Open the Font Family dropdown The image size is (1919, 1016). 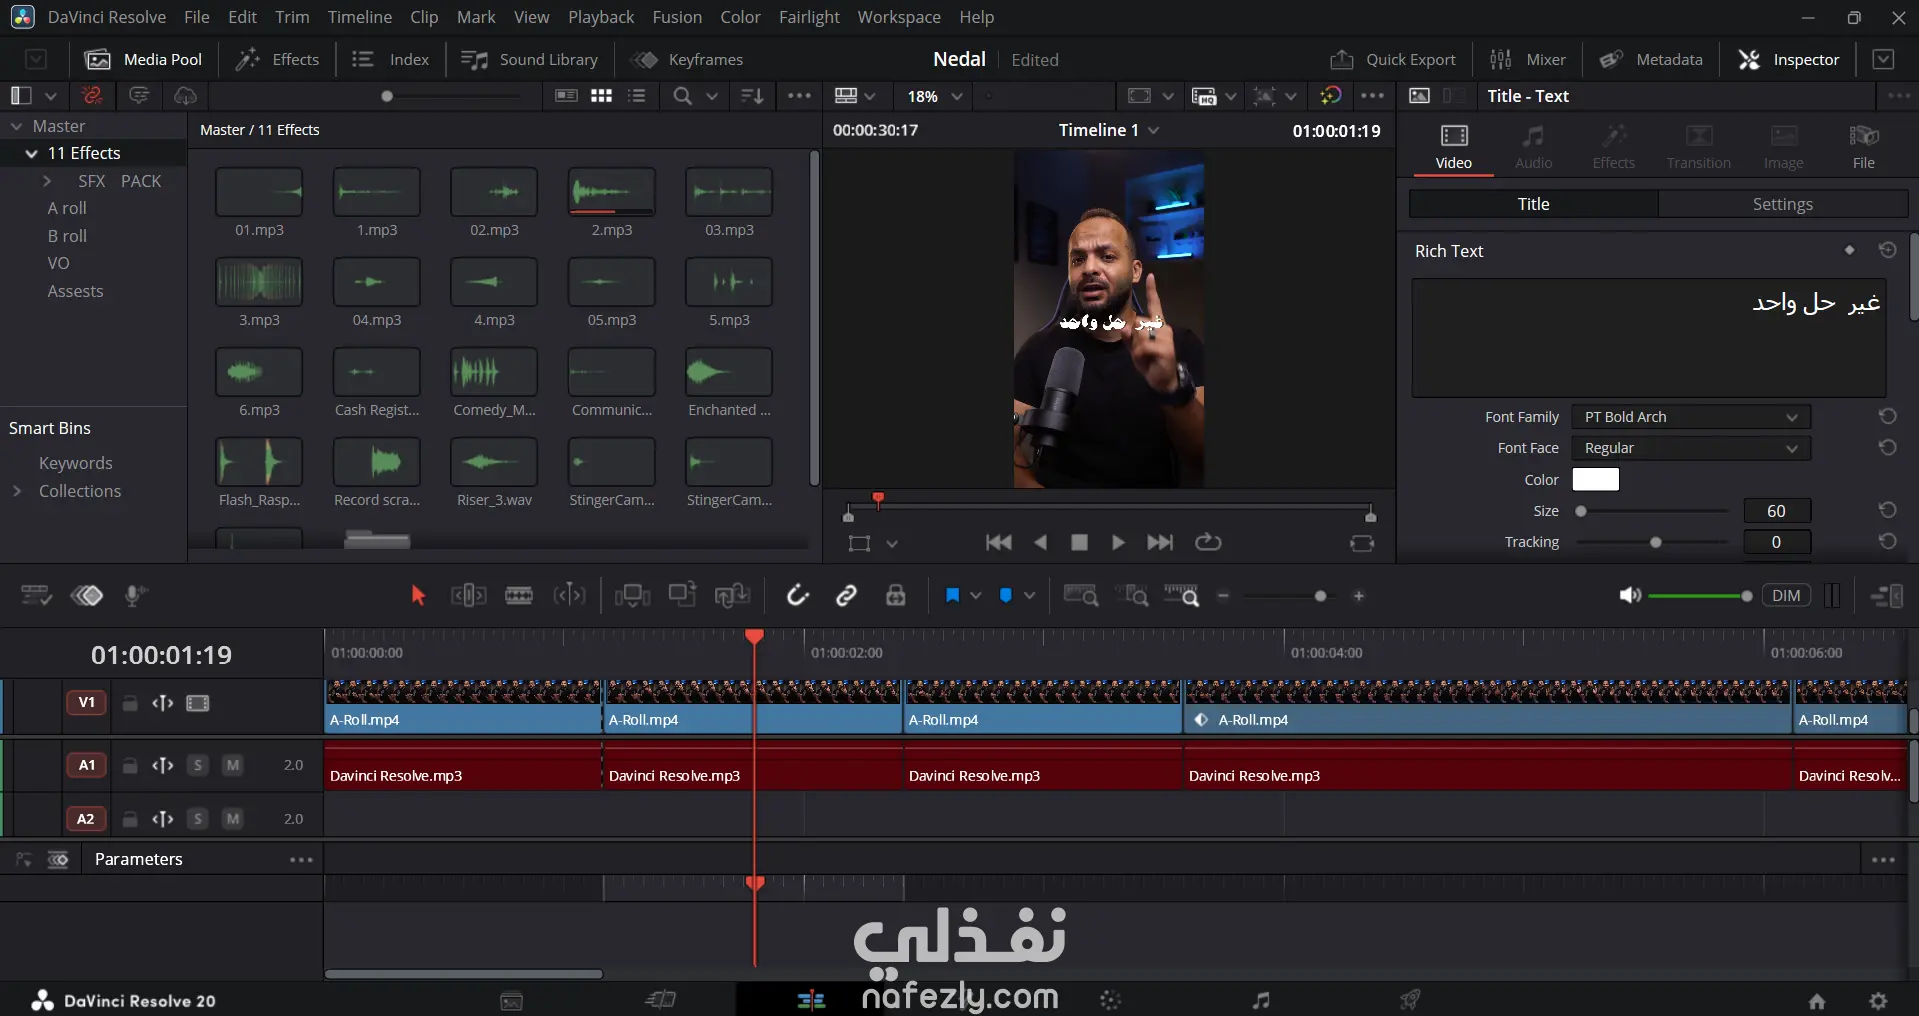pyautogui.click(x=1691, y=417)
